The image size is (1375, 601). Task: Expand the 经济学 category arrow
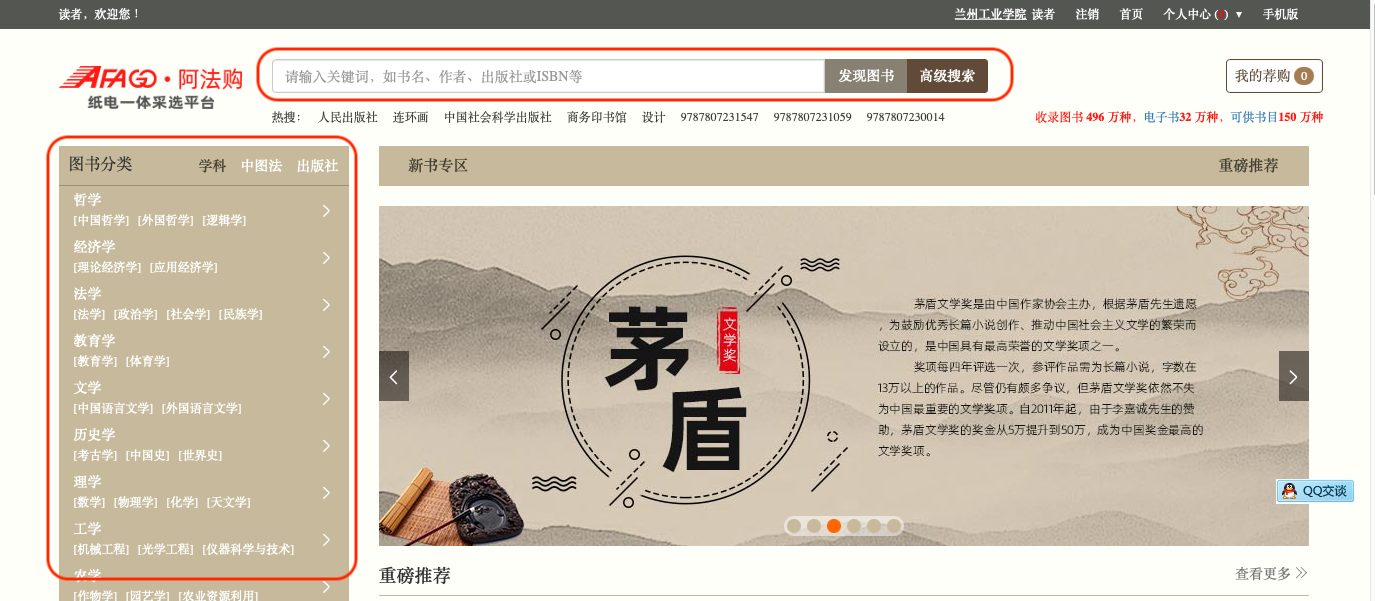tap(326, 257)
